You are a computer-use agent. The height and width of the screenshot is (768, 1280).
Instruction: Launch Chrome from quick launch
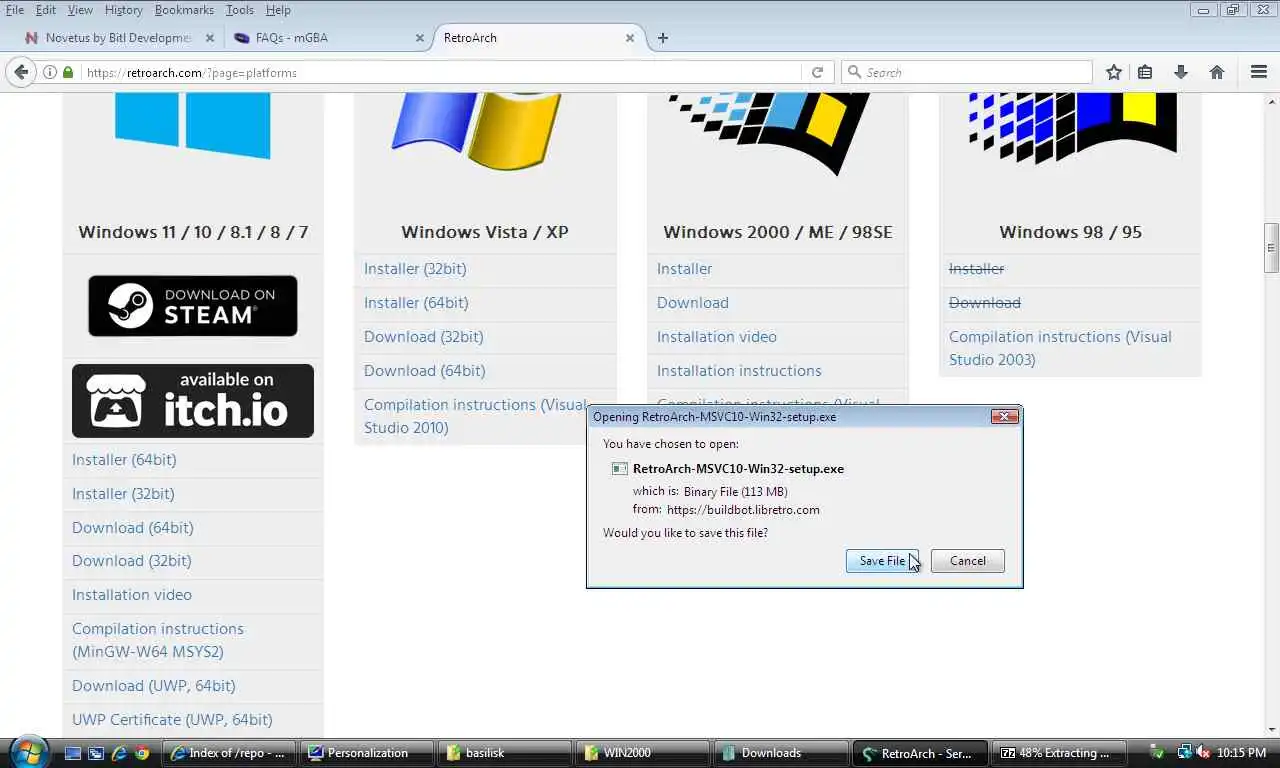(142, 753)
